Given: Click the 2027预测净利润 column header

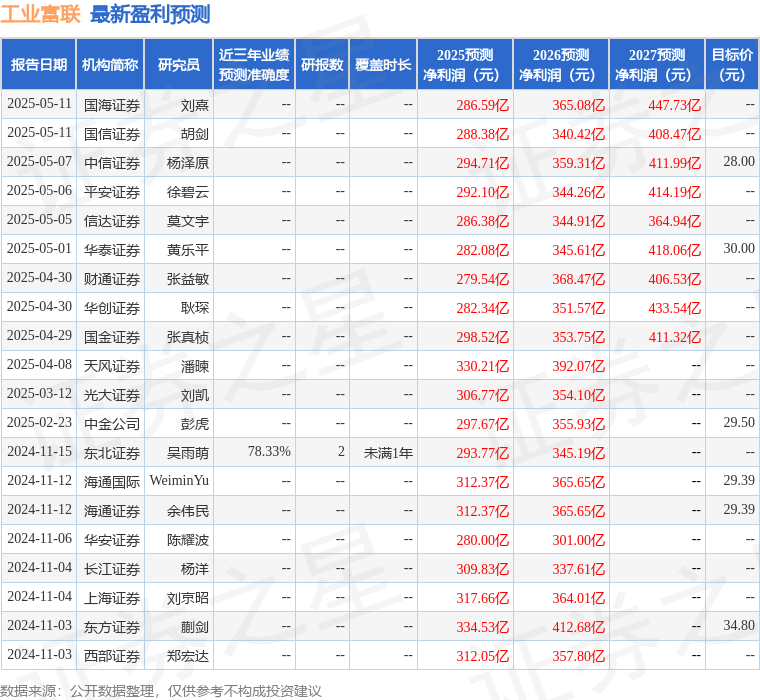Looking at the screenshot, I should (657, 65).
